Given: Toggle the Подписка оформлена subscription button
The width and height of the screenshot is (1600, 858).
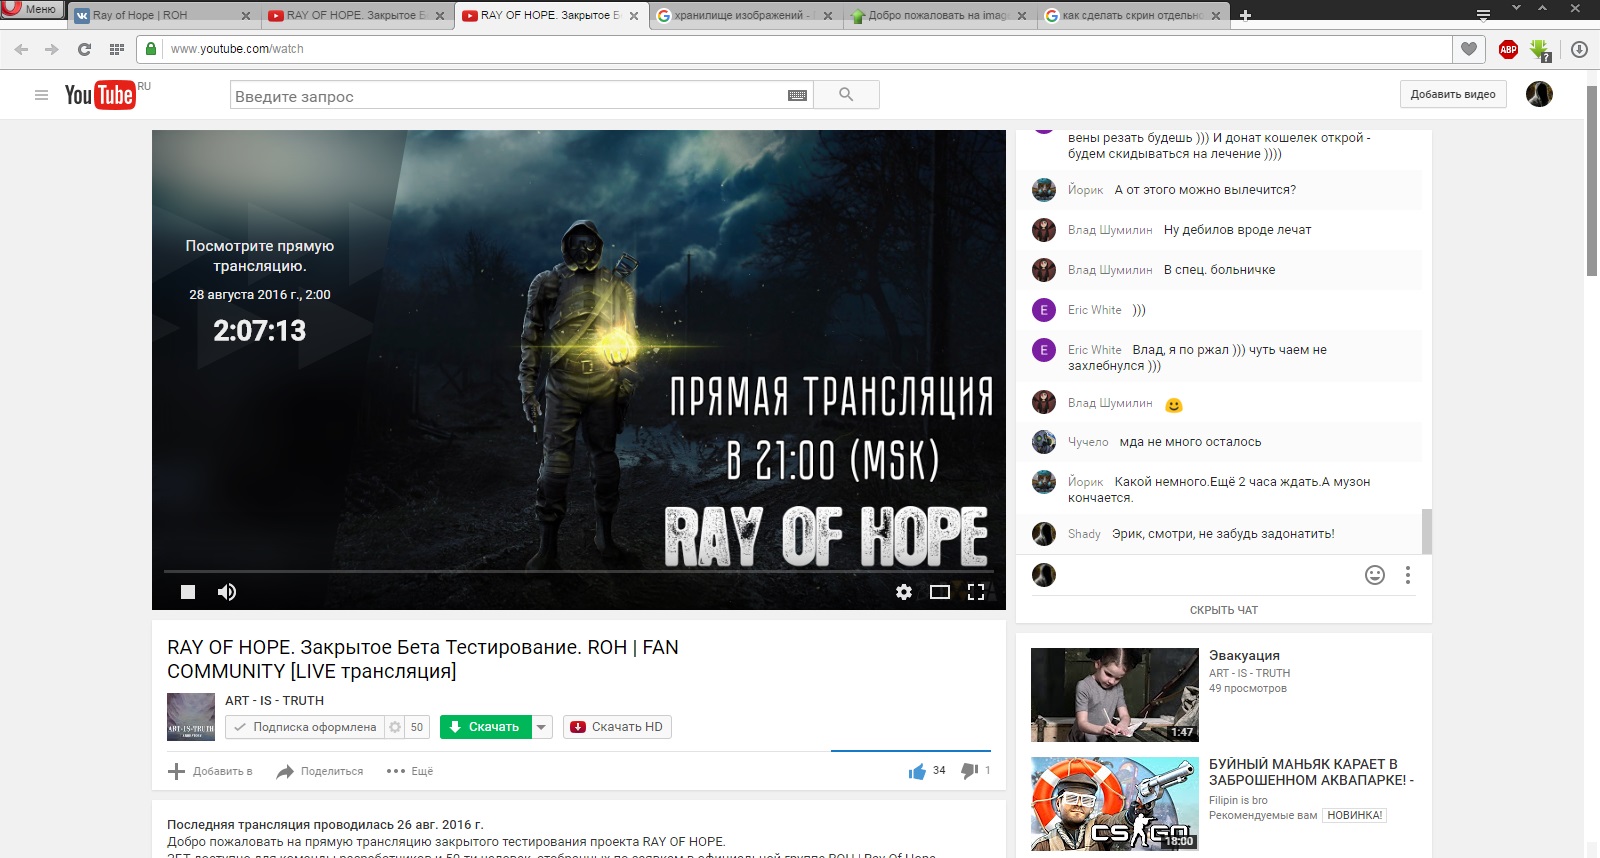Looking at the screenshot, I should point(305,727).
